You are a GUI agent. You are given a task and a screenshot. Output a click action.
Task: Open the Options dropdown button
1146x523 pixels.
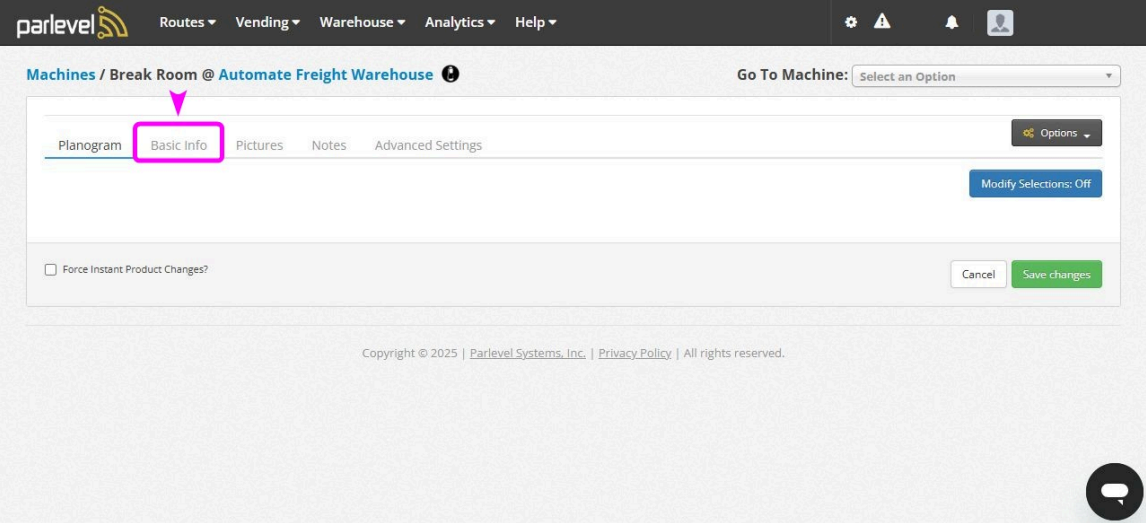tap(1056, 133)
